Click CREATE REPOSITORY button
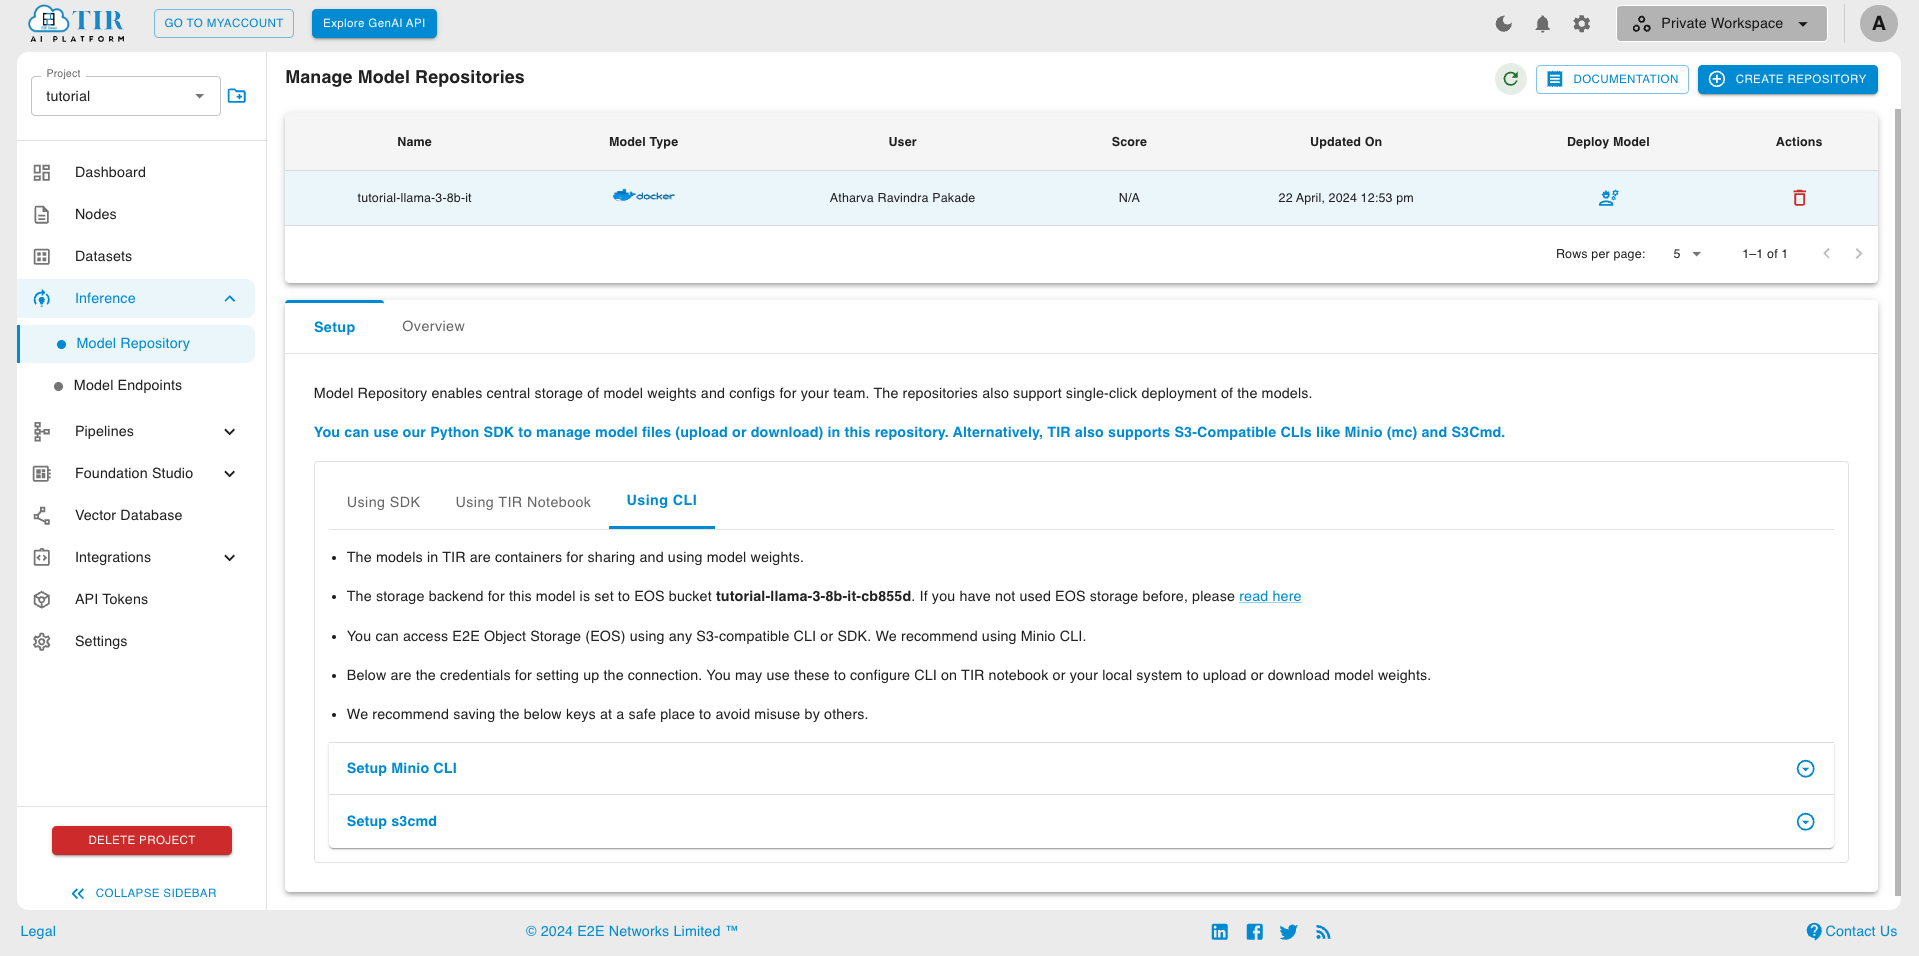The width and height of the screenshot is (1919, 956). pos(1787,79)
